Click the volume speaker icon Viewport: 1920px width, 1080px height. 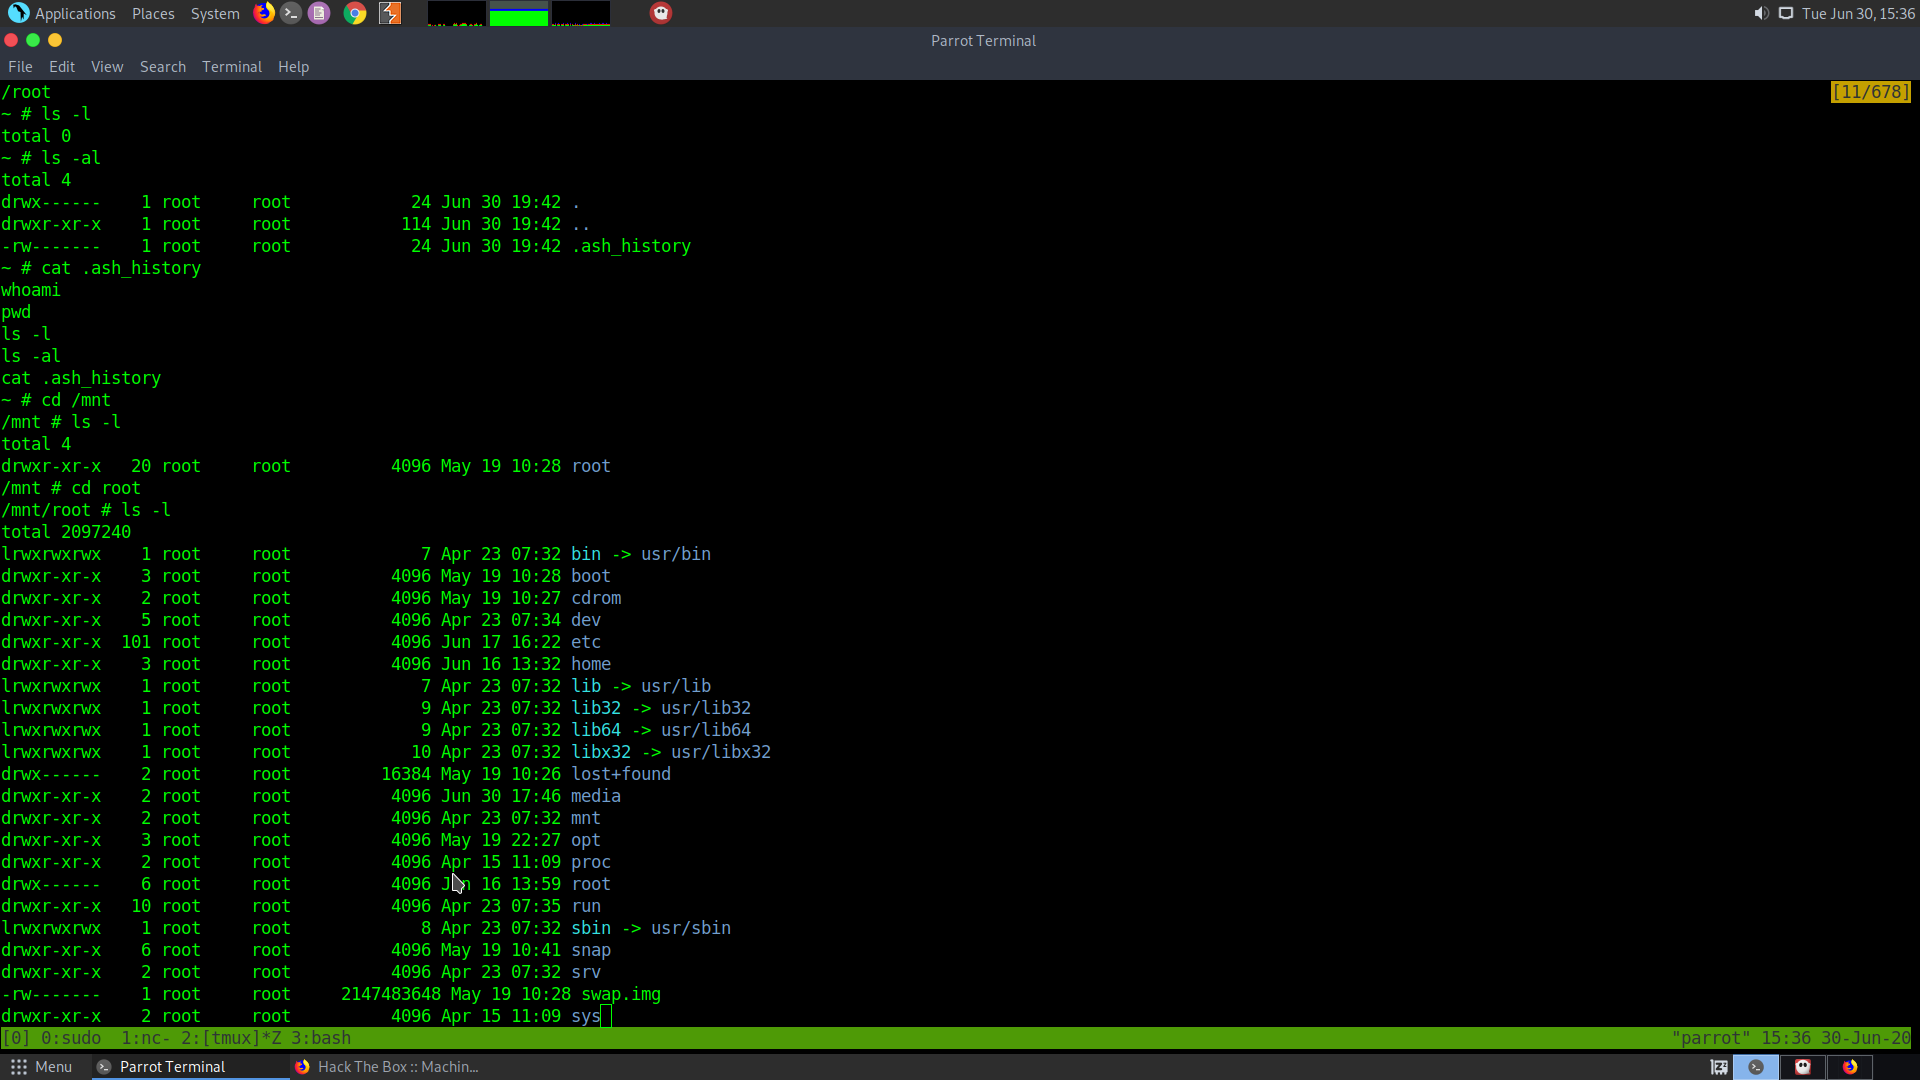(x=1761, y=13)
